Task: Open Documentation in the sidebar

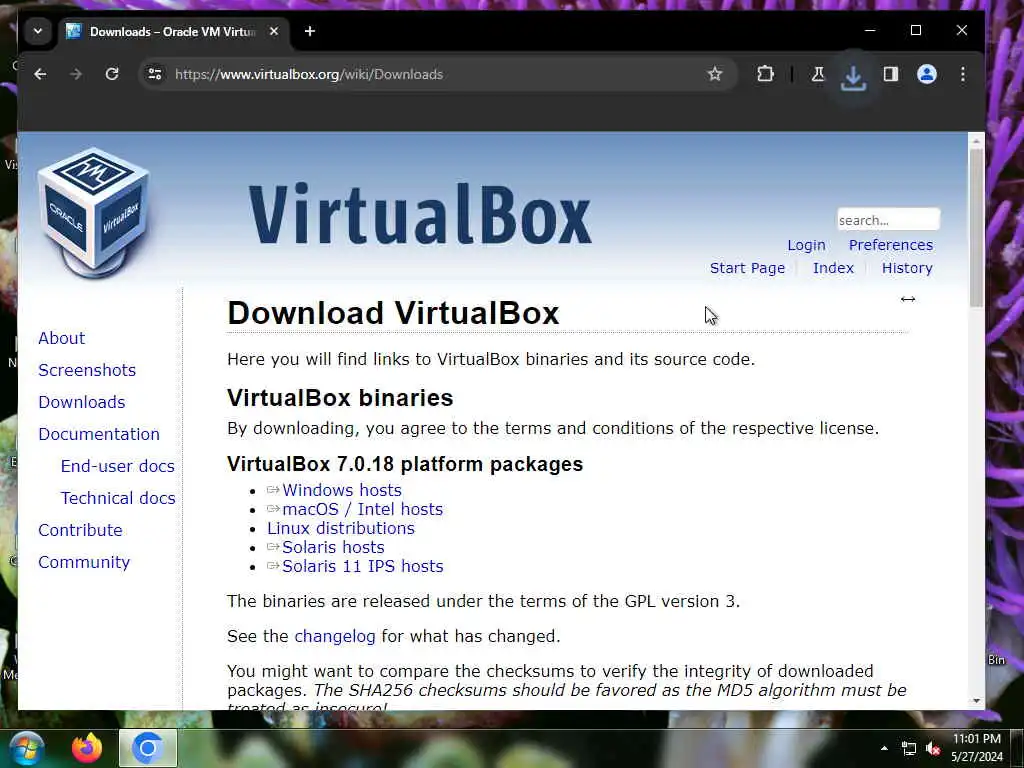Action: (99, 434)
